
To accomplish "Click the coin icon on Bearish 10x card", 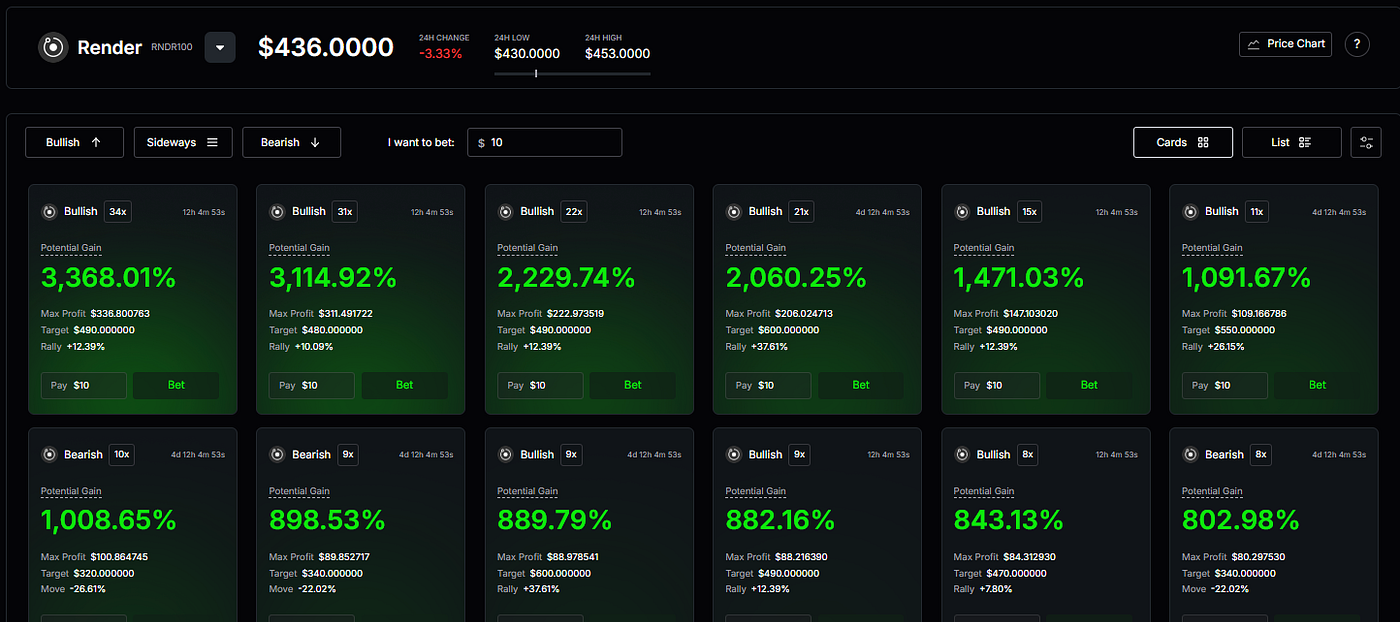I will (x=49, y=454).
